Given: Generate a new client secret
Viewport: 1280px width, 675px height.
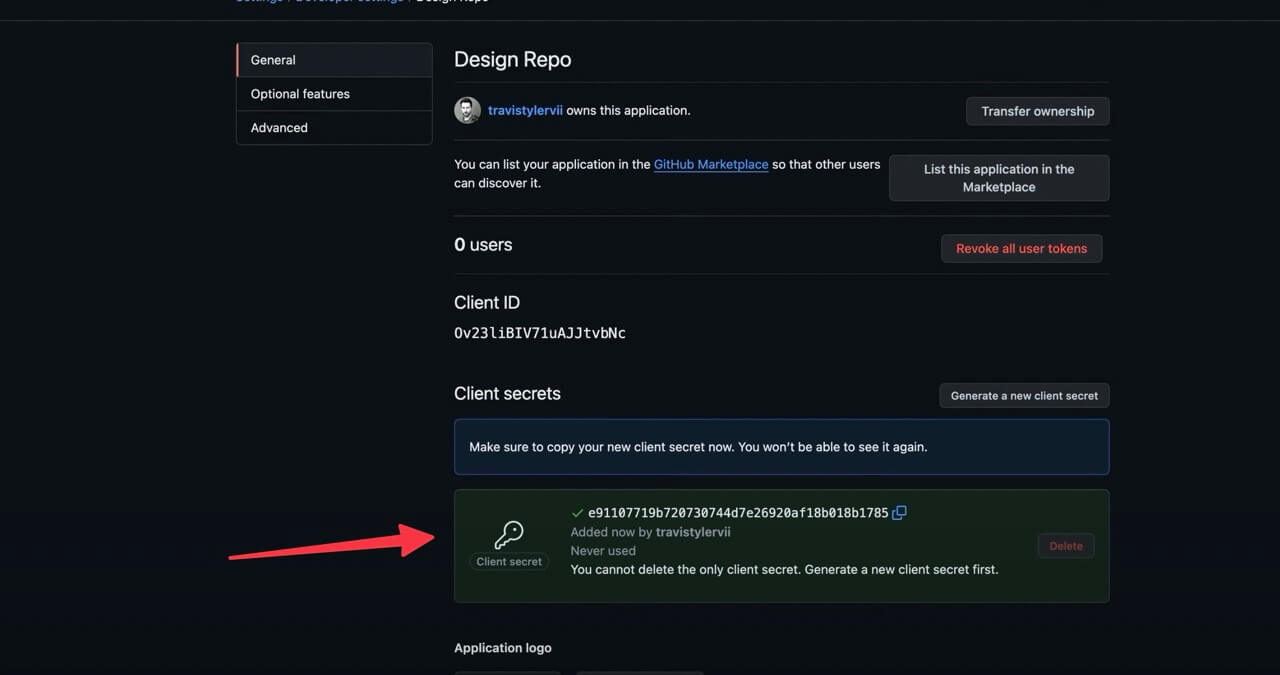Looking at the screenshot, I should 1023,395.
